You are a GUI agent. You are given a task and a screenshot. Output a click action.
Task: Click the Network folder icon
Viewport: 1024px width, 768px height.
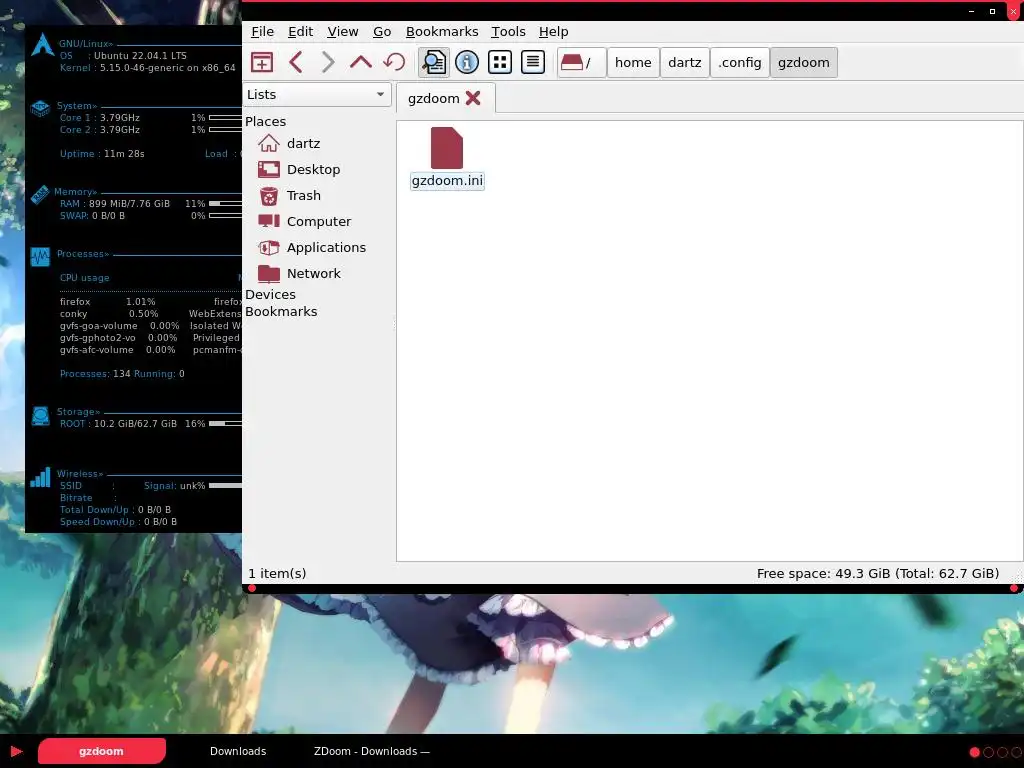click(x=268, y=274)
